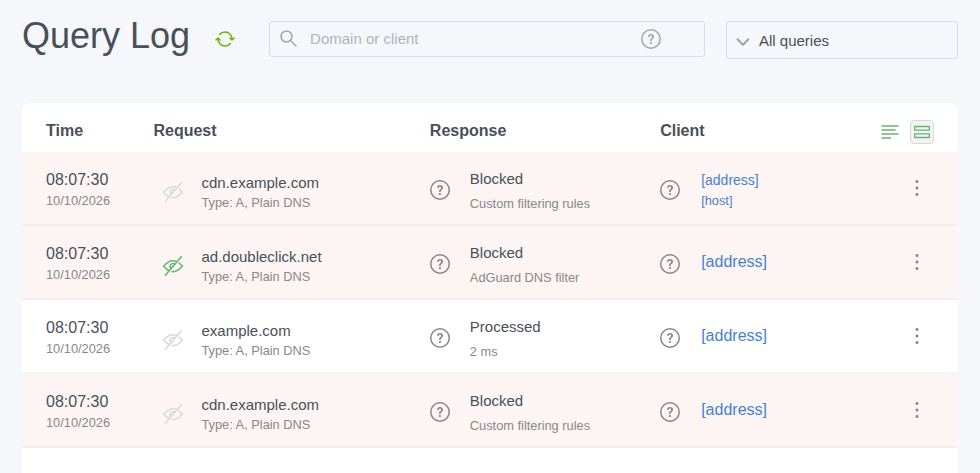The width and height of the screenshot is (980, 473).
Task: Click the tracker eye icon beside example.com Processed row
Action: click(173, 340)
